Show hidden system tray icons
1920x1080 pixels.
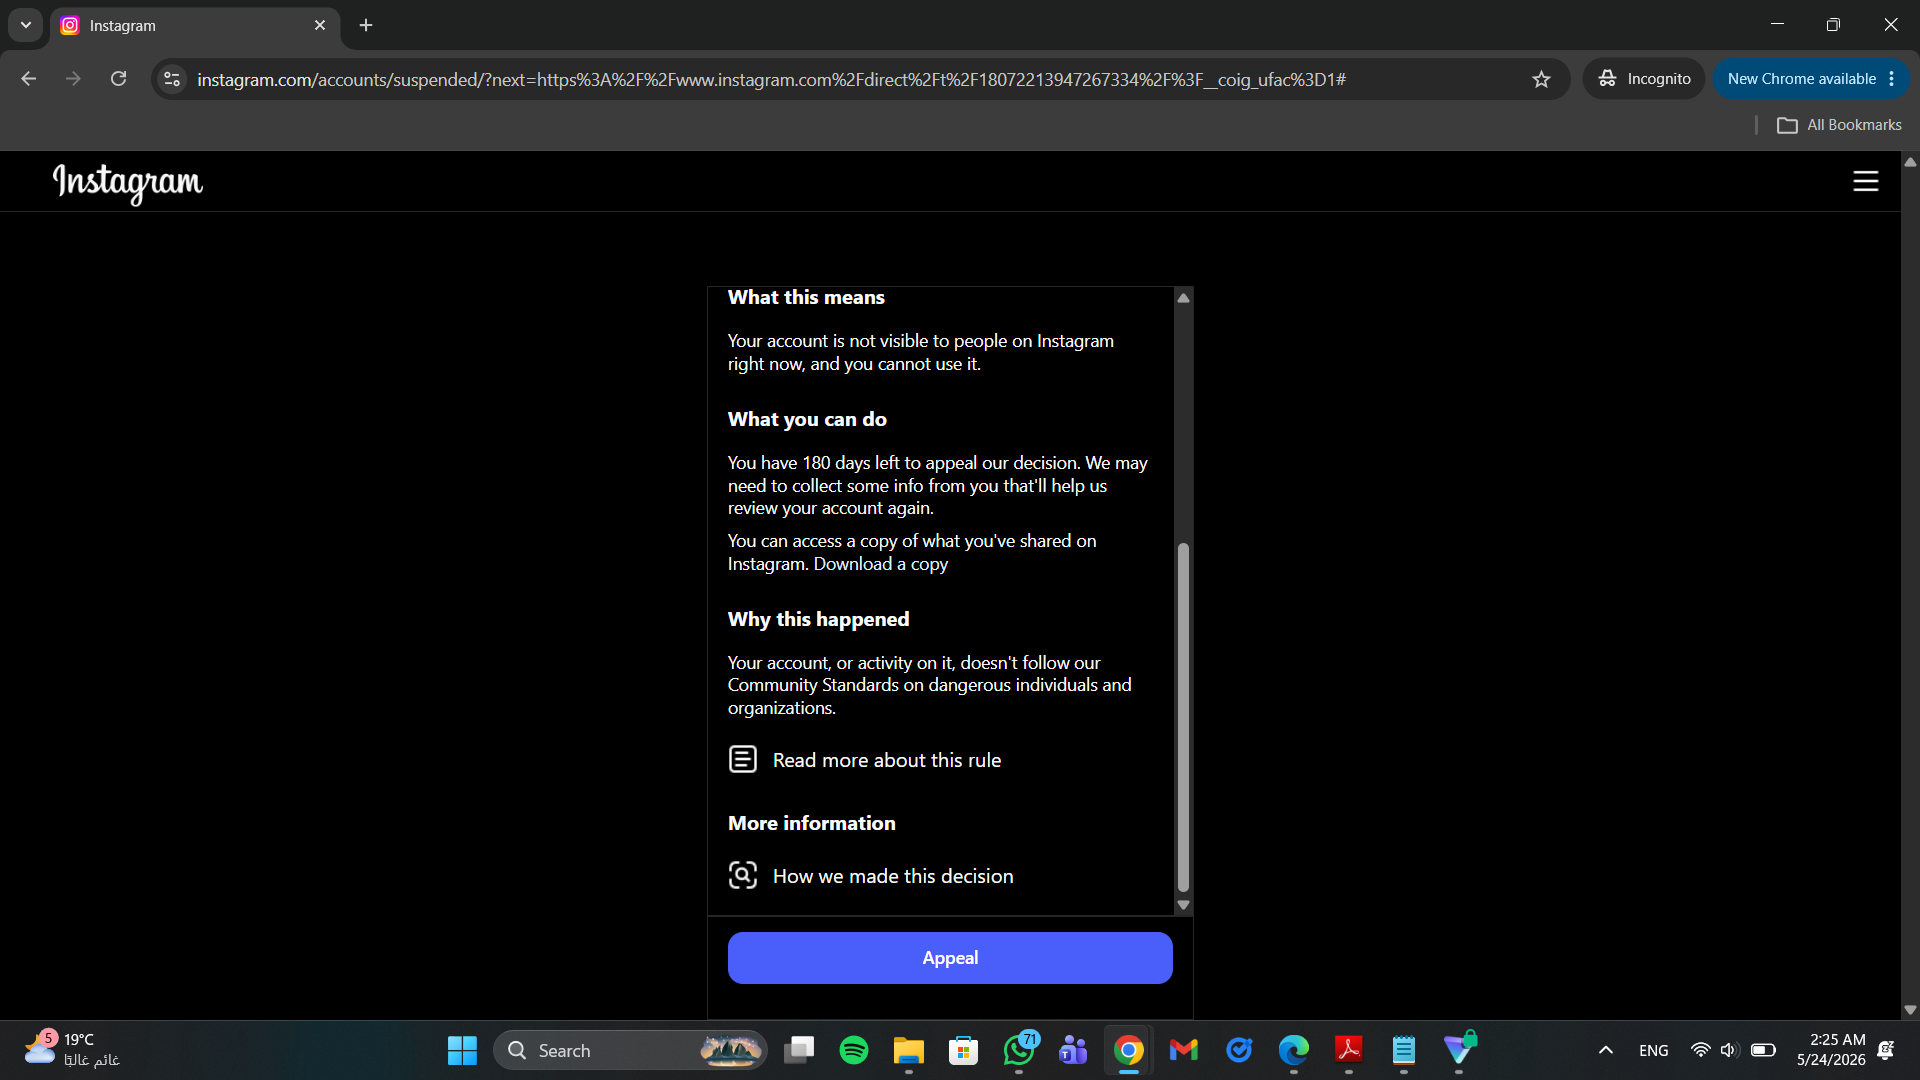1606,1050
